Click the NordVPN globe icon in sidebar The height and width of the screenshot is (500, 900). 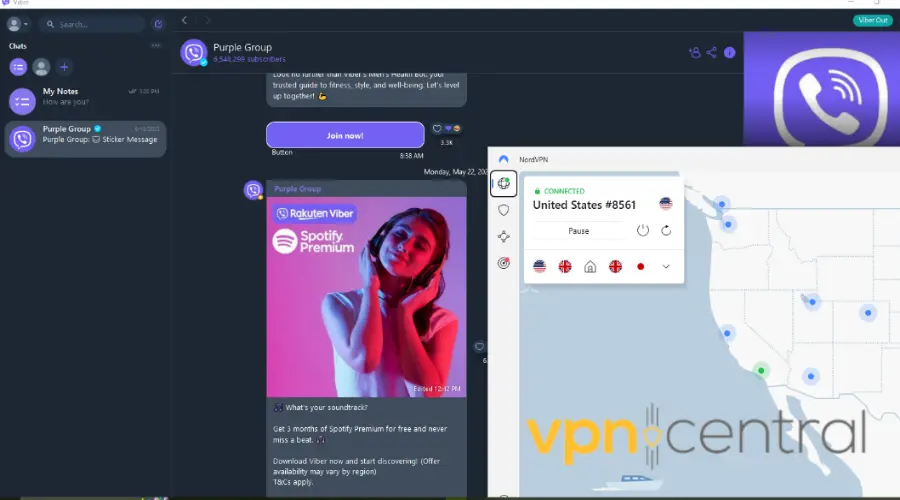503,184
